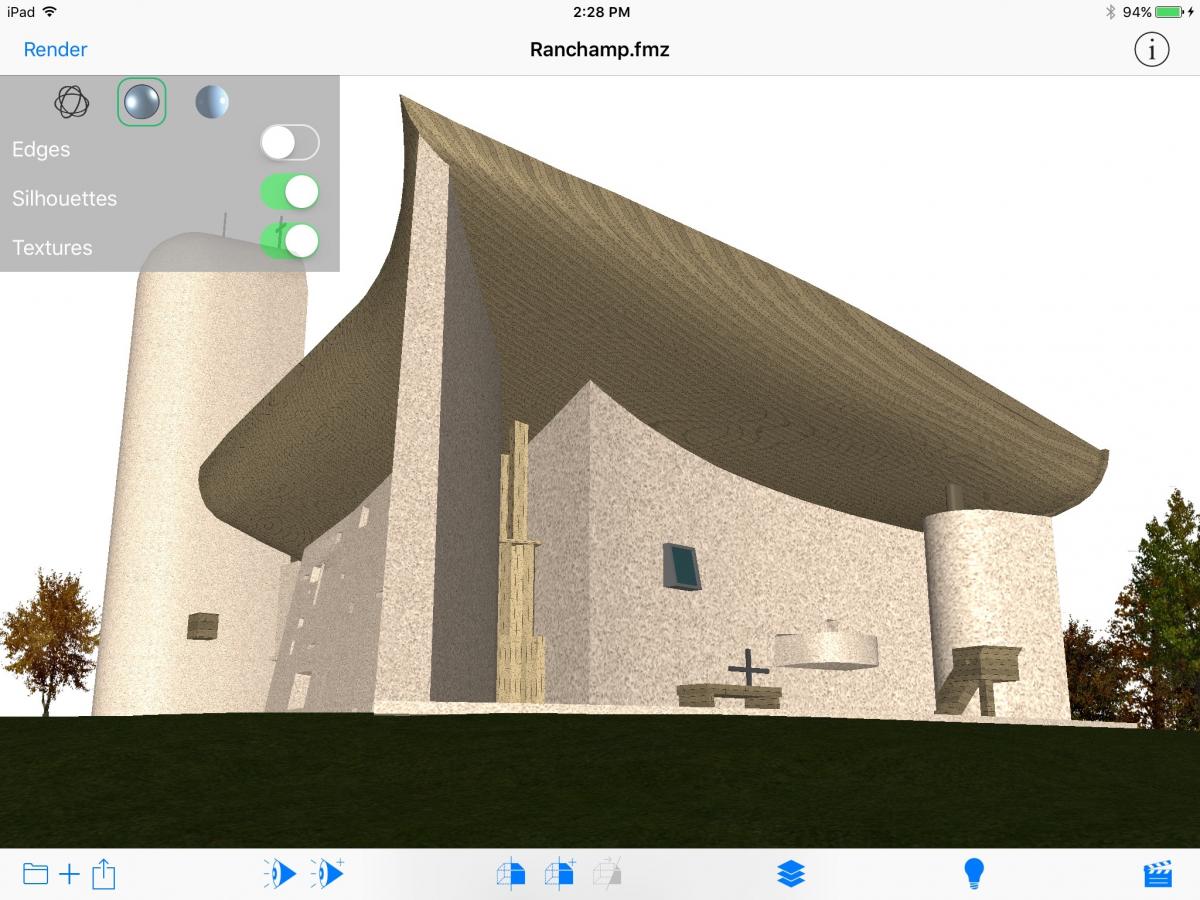
Task: Open the animation clapperboard icon
Action: (x=1157, y=874)
